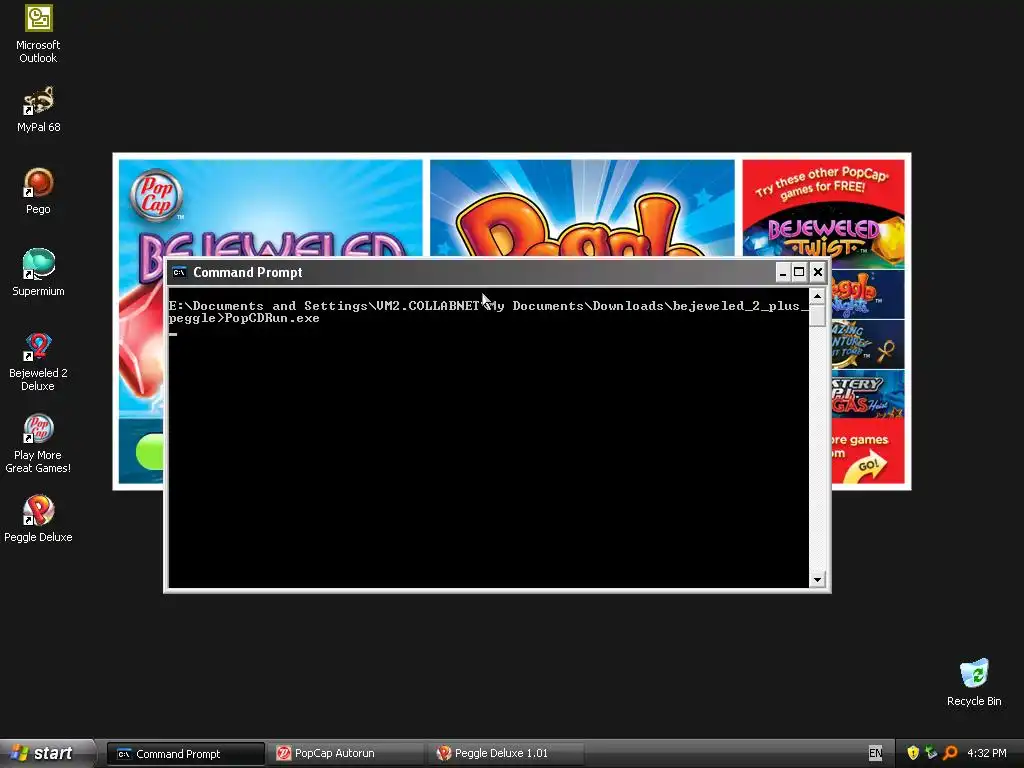
Task: Click Command Prompt scrollbar up arrow
Action: tap(817, 296)
